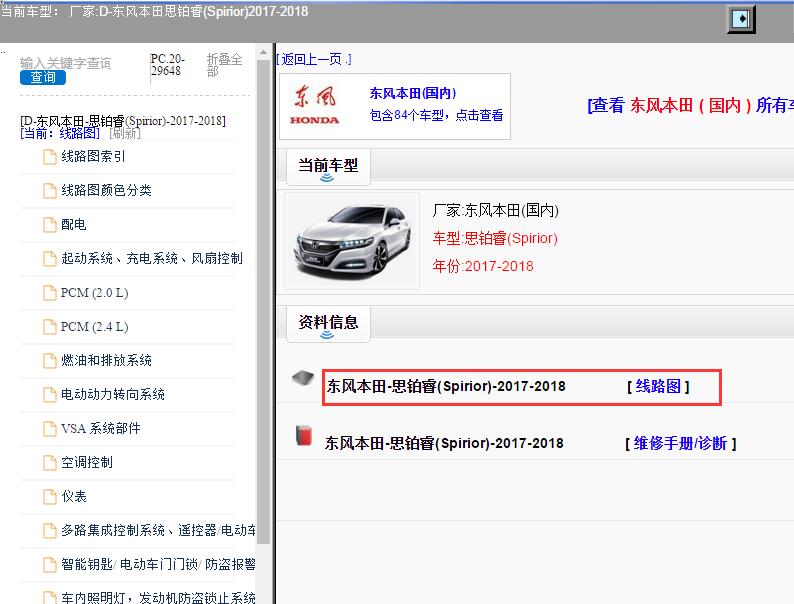Open the 配电 entry

point(74,224)
